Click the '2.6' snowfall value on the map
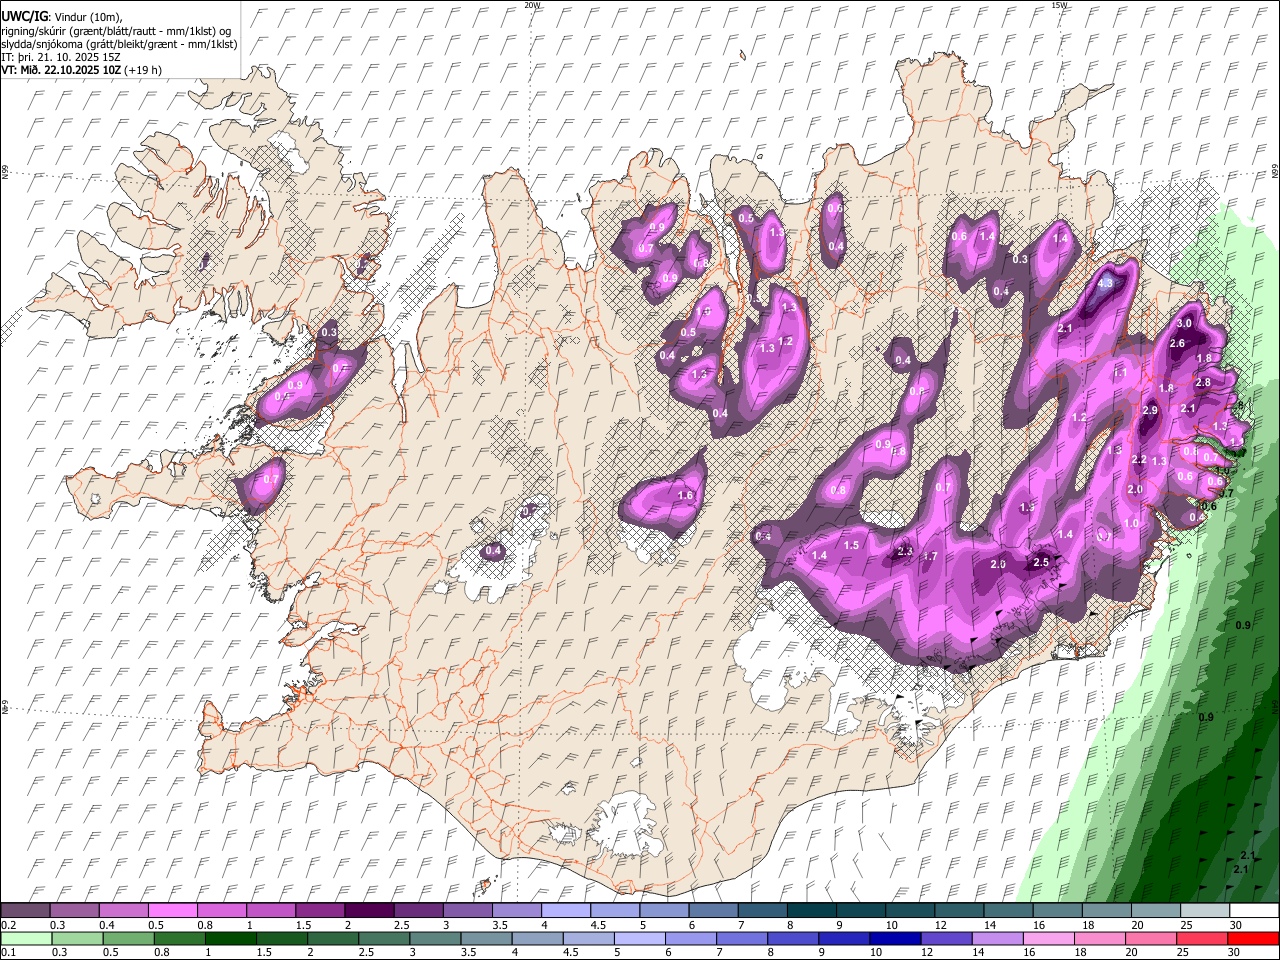The height and width of the screenshot is (960, 1280). [x=1177, y=343]
